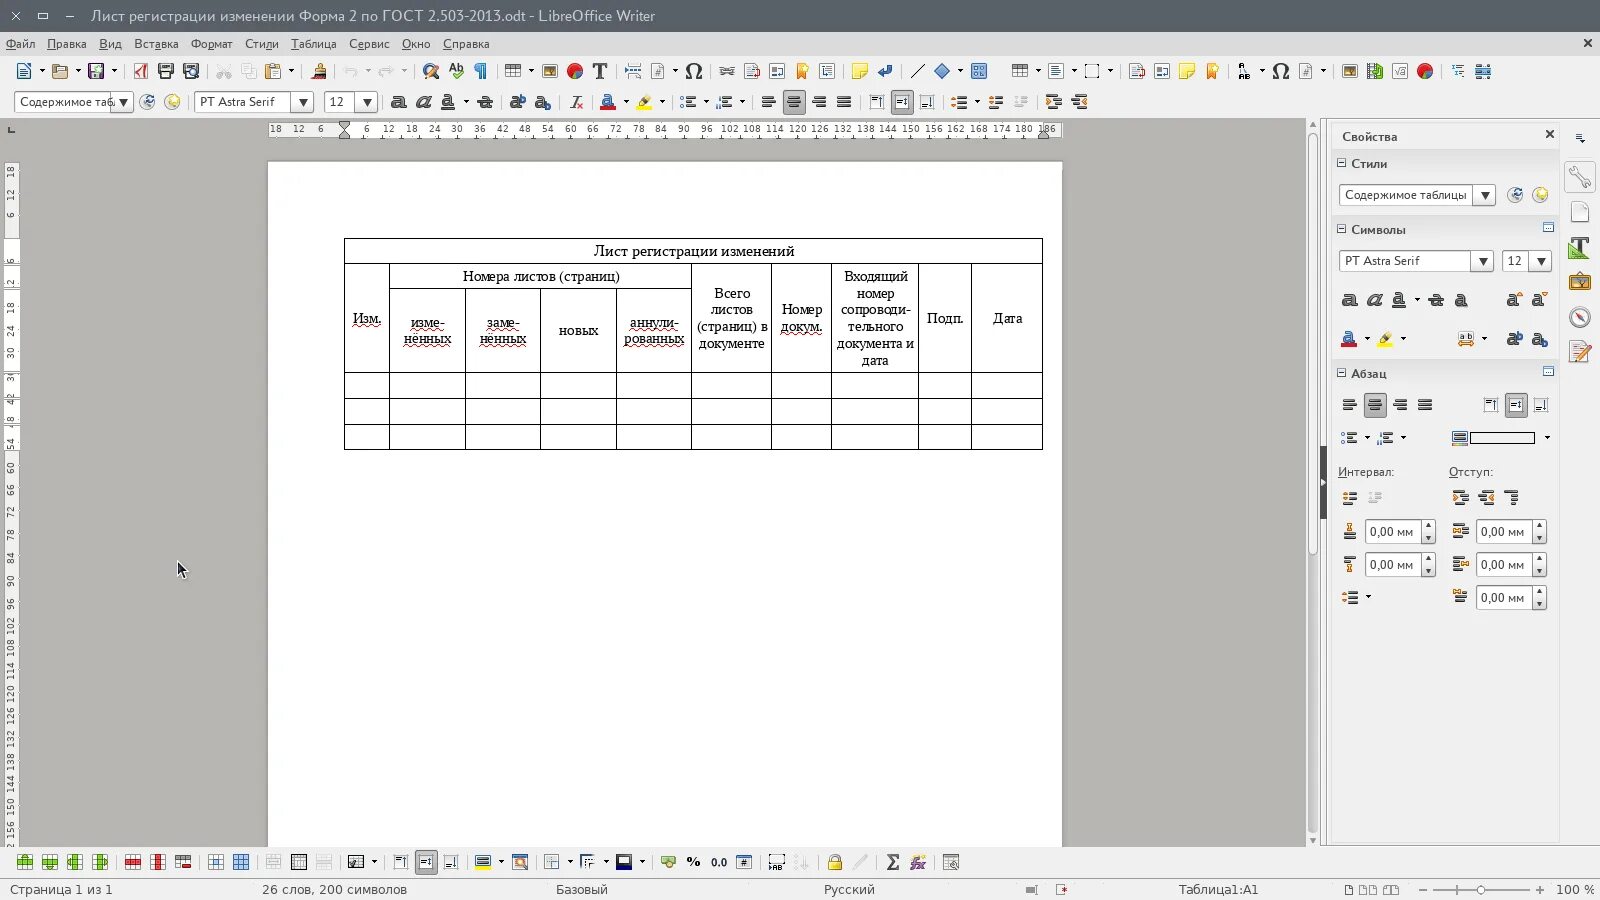
Task: Toggle formatting marks (pilcrow)
Action: (481, 71)
